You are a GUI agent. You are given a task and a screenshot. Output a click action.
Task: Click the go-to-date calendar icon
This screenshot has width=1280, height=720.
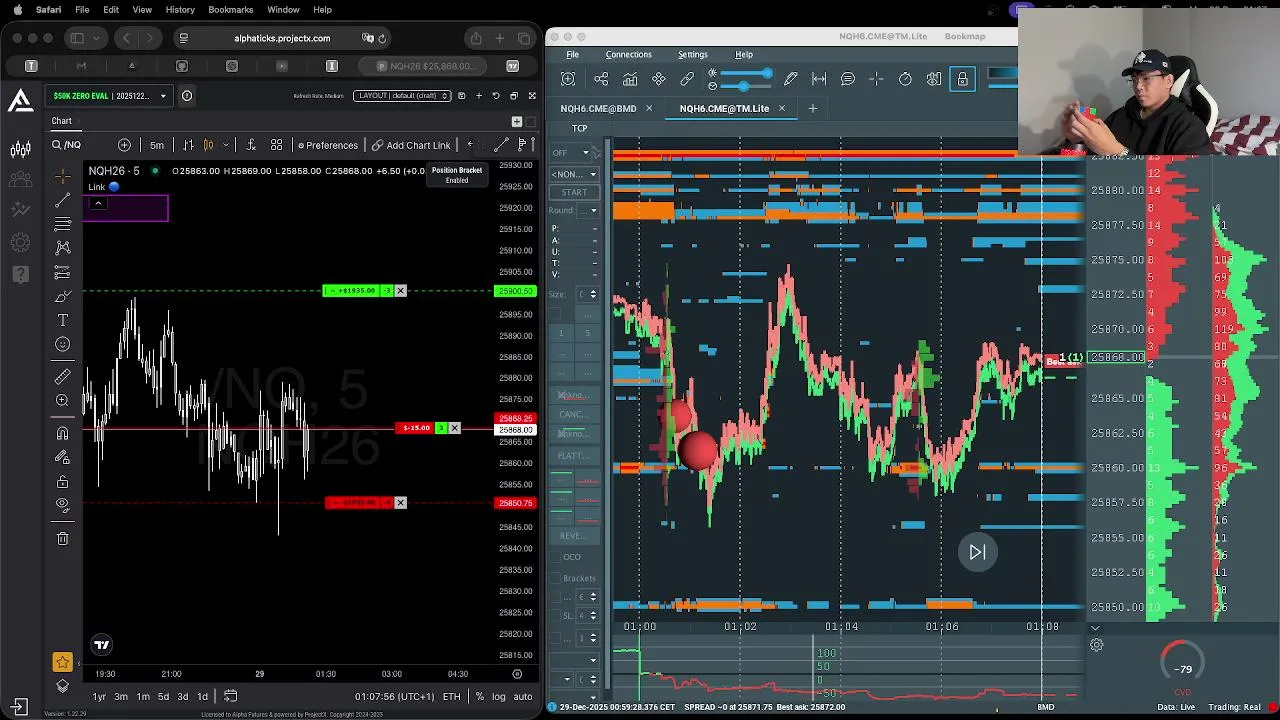pos(230,696)
